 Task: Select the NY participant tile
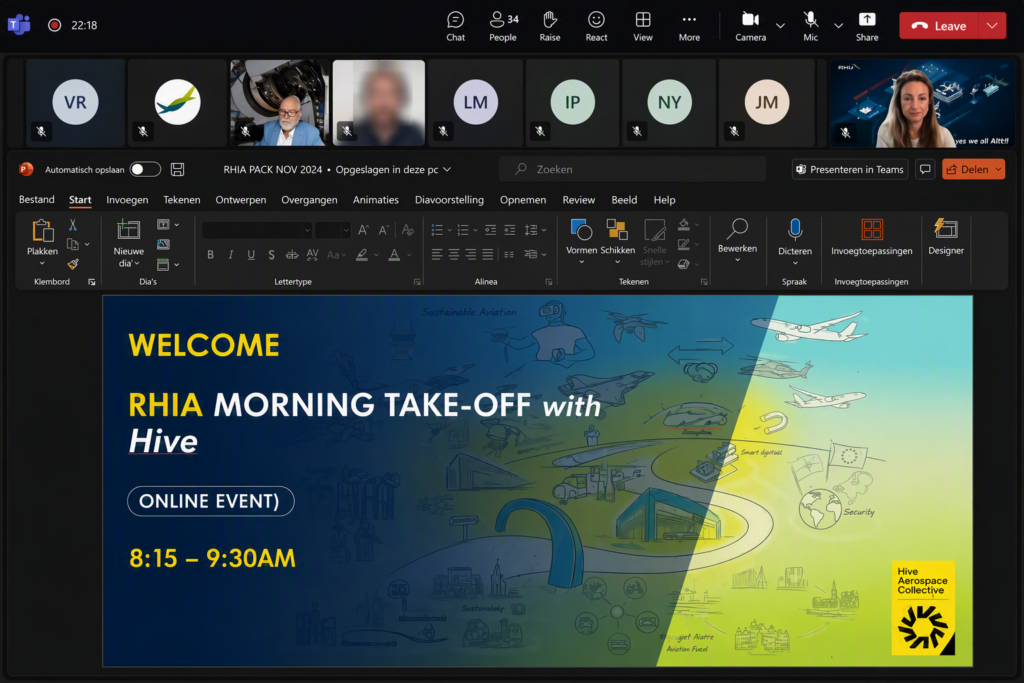(x=669, y=103)
